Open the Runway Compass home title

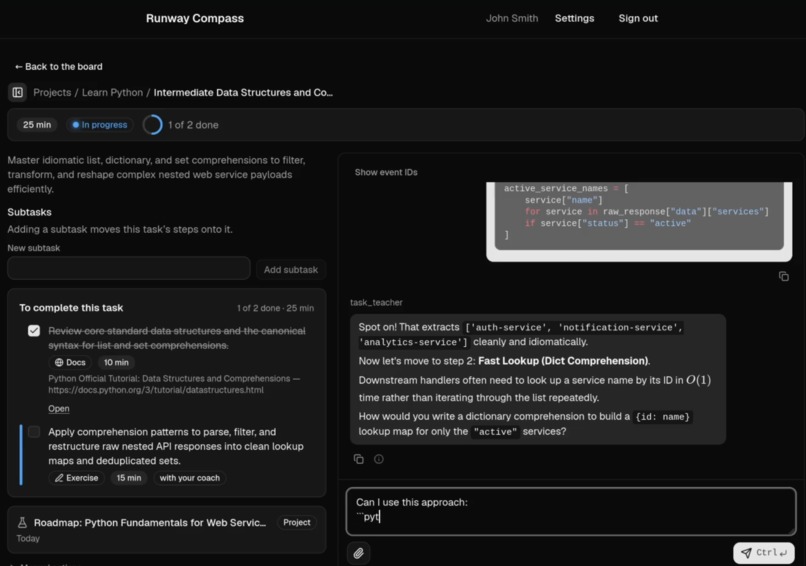[x=195, y=19]
